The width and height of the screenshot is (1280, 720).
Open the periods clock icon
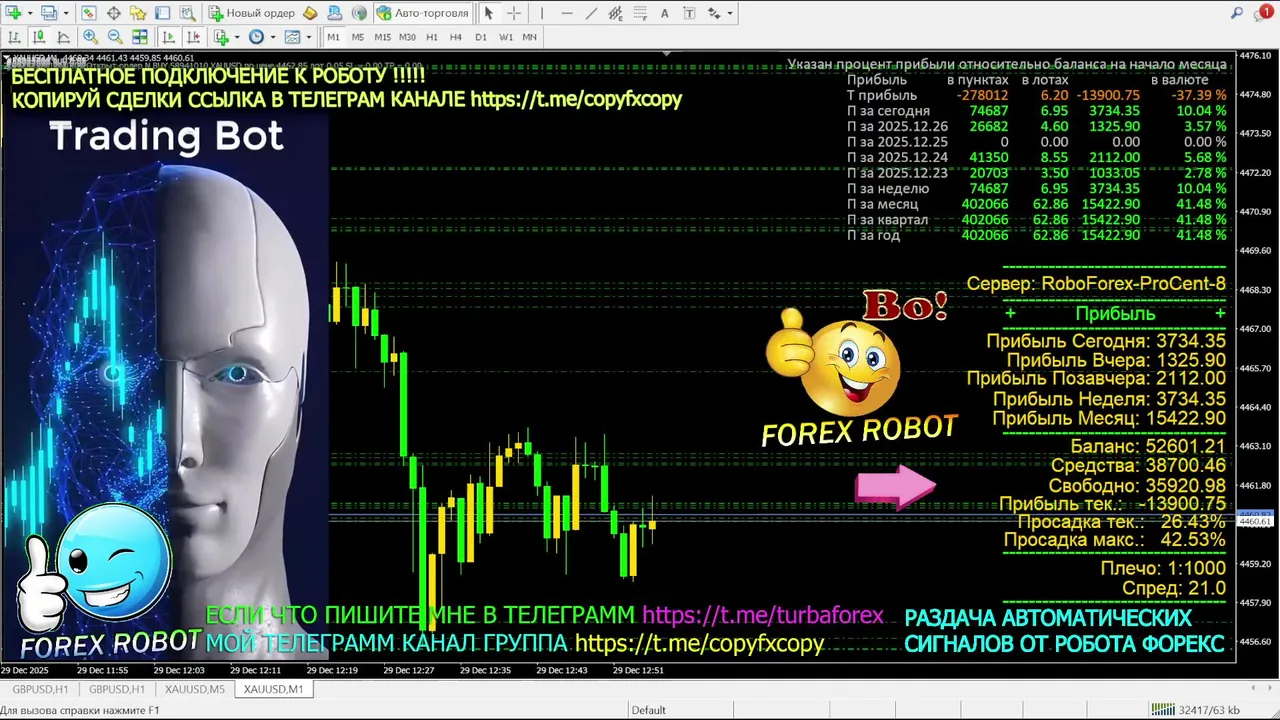pyautogui.click(x=256, y=37)
